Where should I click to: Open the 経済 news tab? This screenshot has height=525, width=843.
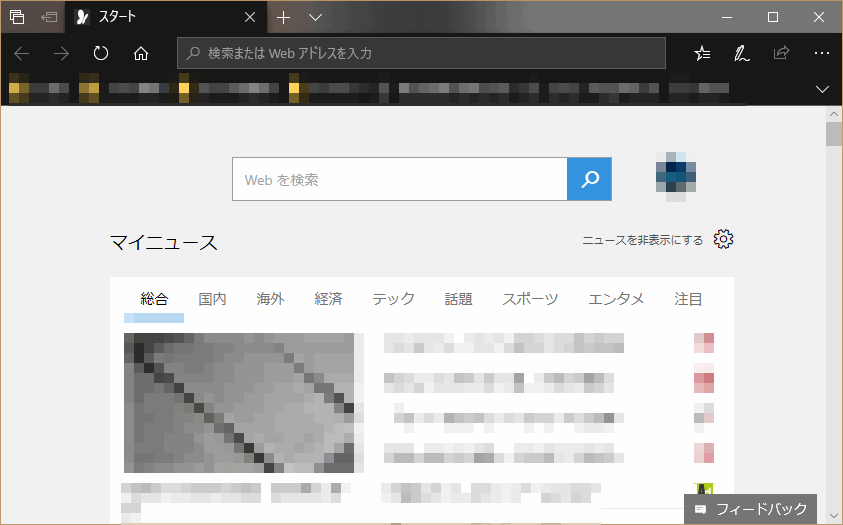point(328,299)
